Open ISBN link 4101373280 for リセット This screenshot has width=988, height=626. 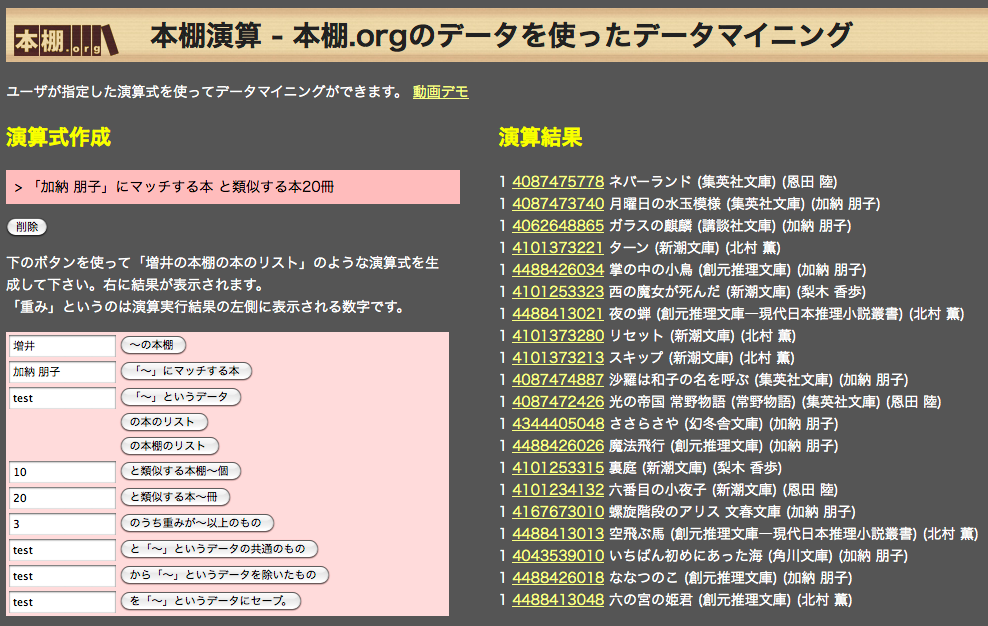(558, 337)
